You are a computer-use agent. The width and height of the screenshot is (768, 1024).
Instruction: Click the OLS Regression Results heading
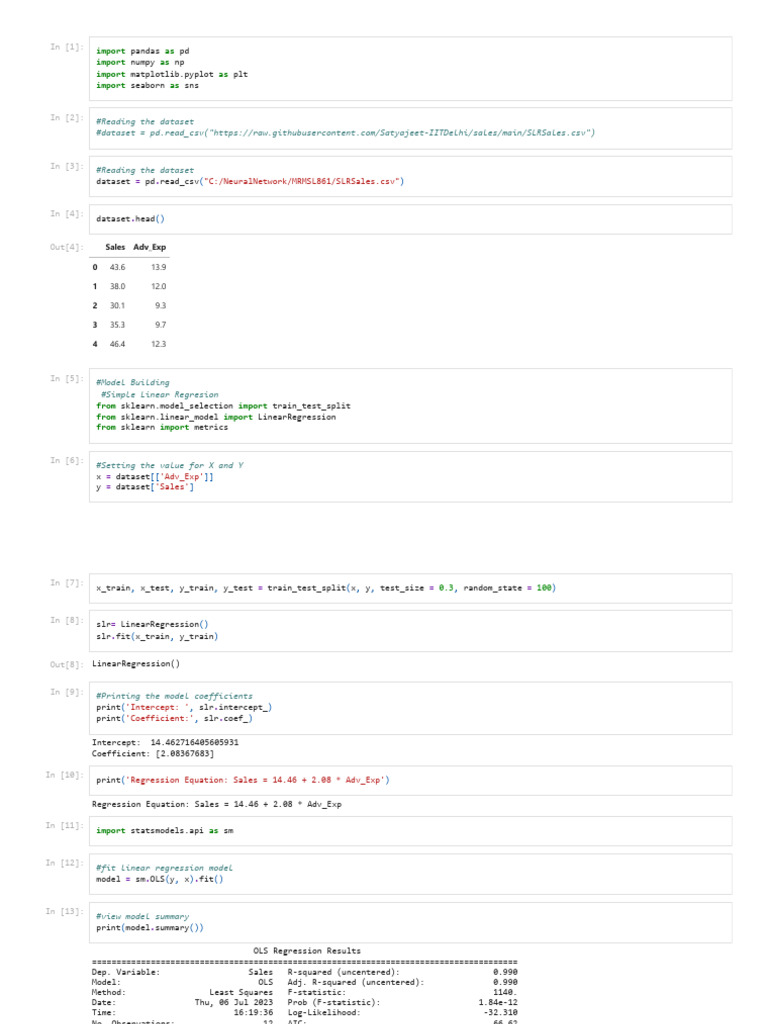(x=307, y=950)
